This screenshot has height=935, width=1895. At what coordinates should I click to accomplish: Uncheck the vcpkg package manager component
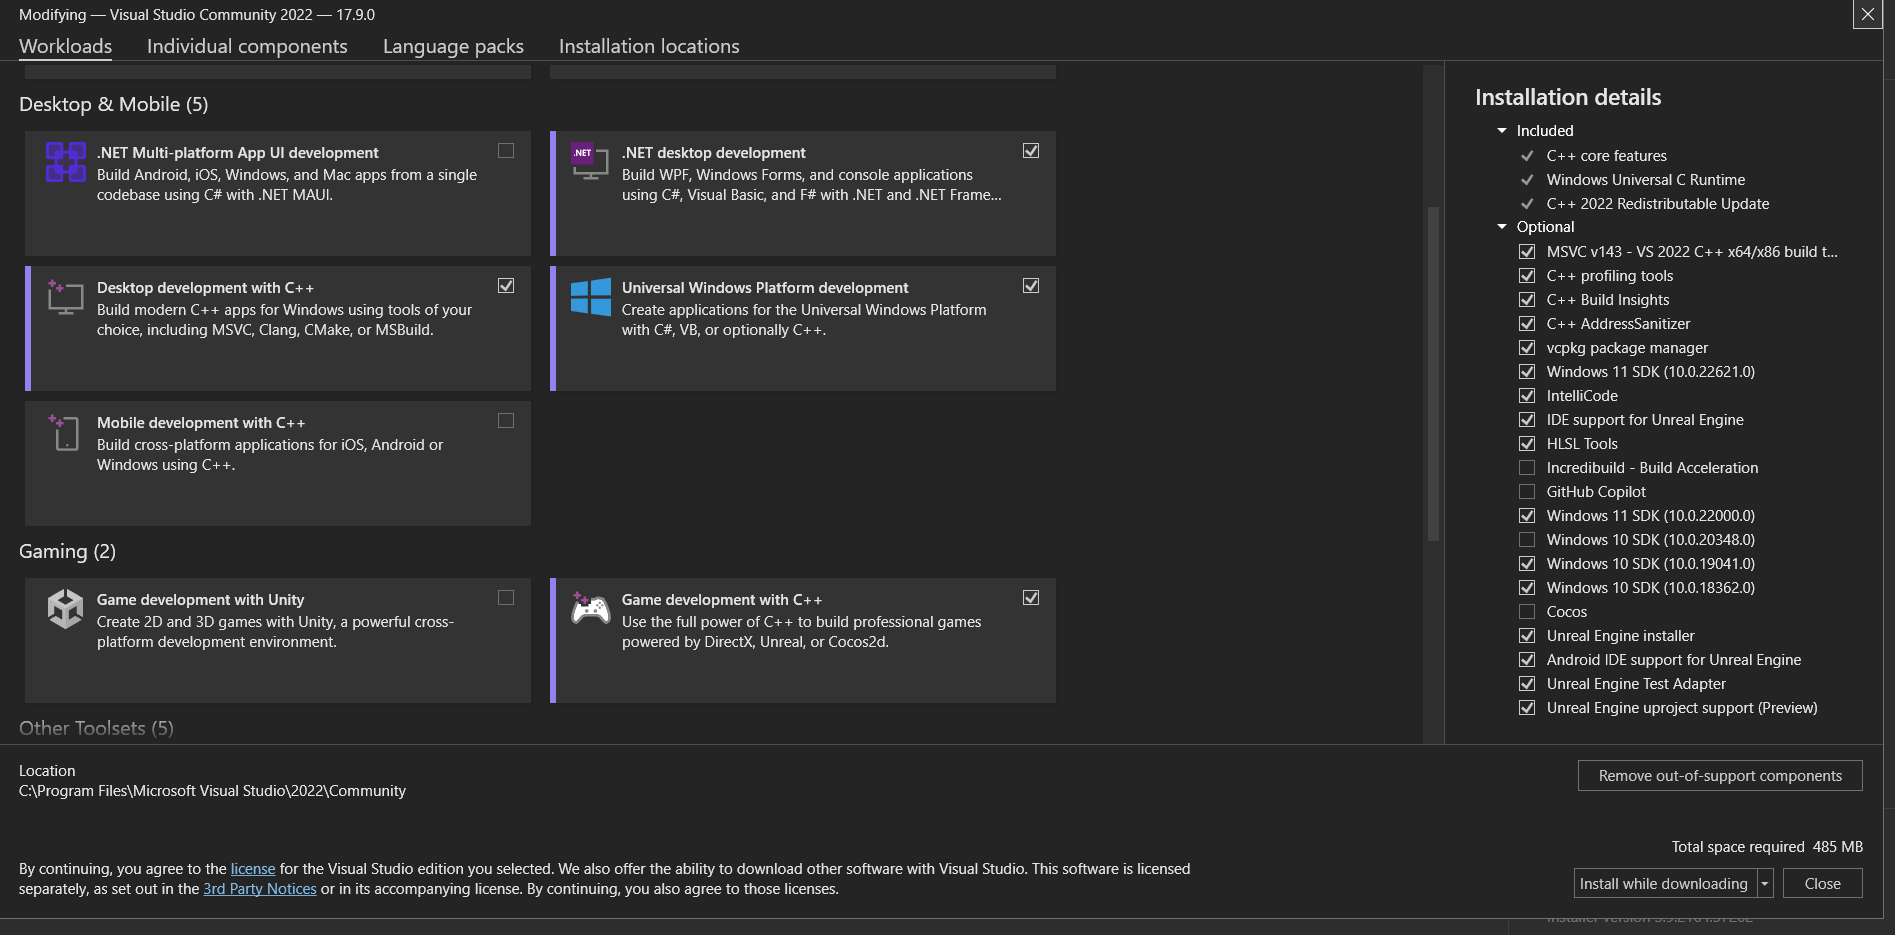1527,348
